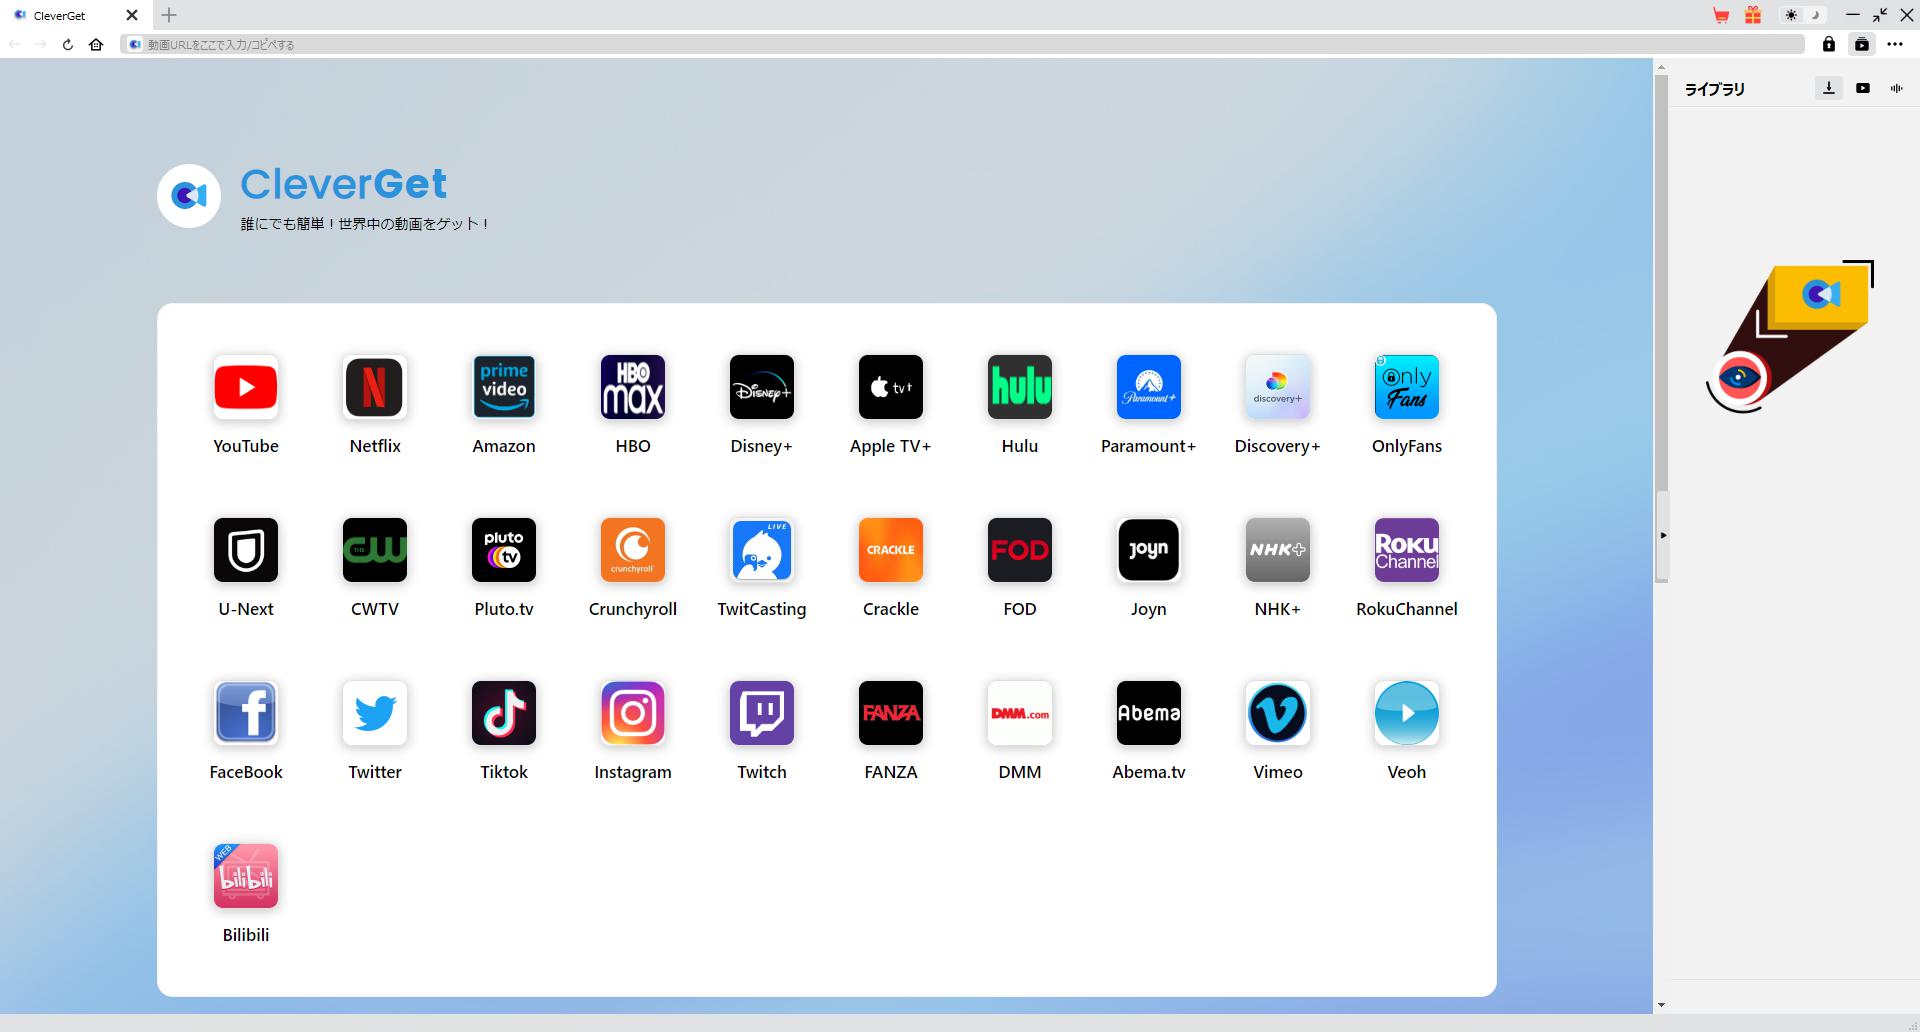Open the three-dot more options menu

tap(1895, 44)
